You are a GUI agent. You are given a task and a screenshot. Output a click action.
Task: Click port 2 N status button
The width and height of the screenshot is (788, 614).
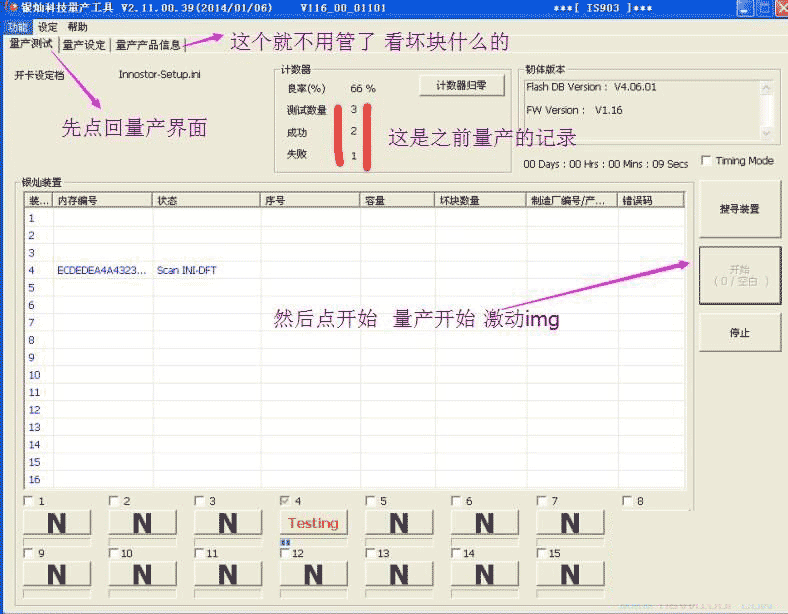click(142, 523)
